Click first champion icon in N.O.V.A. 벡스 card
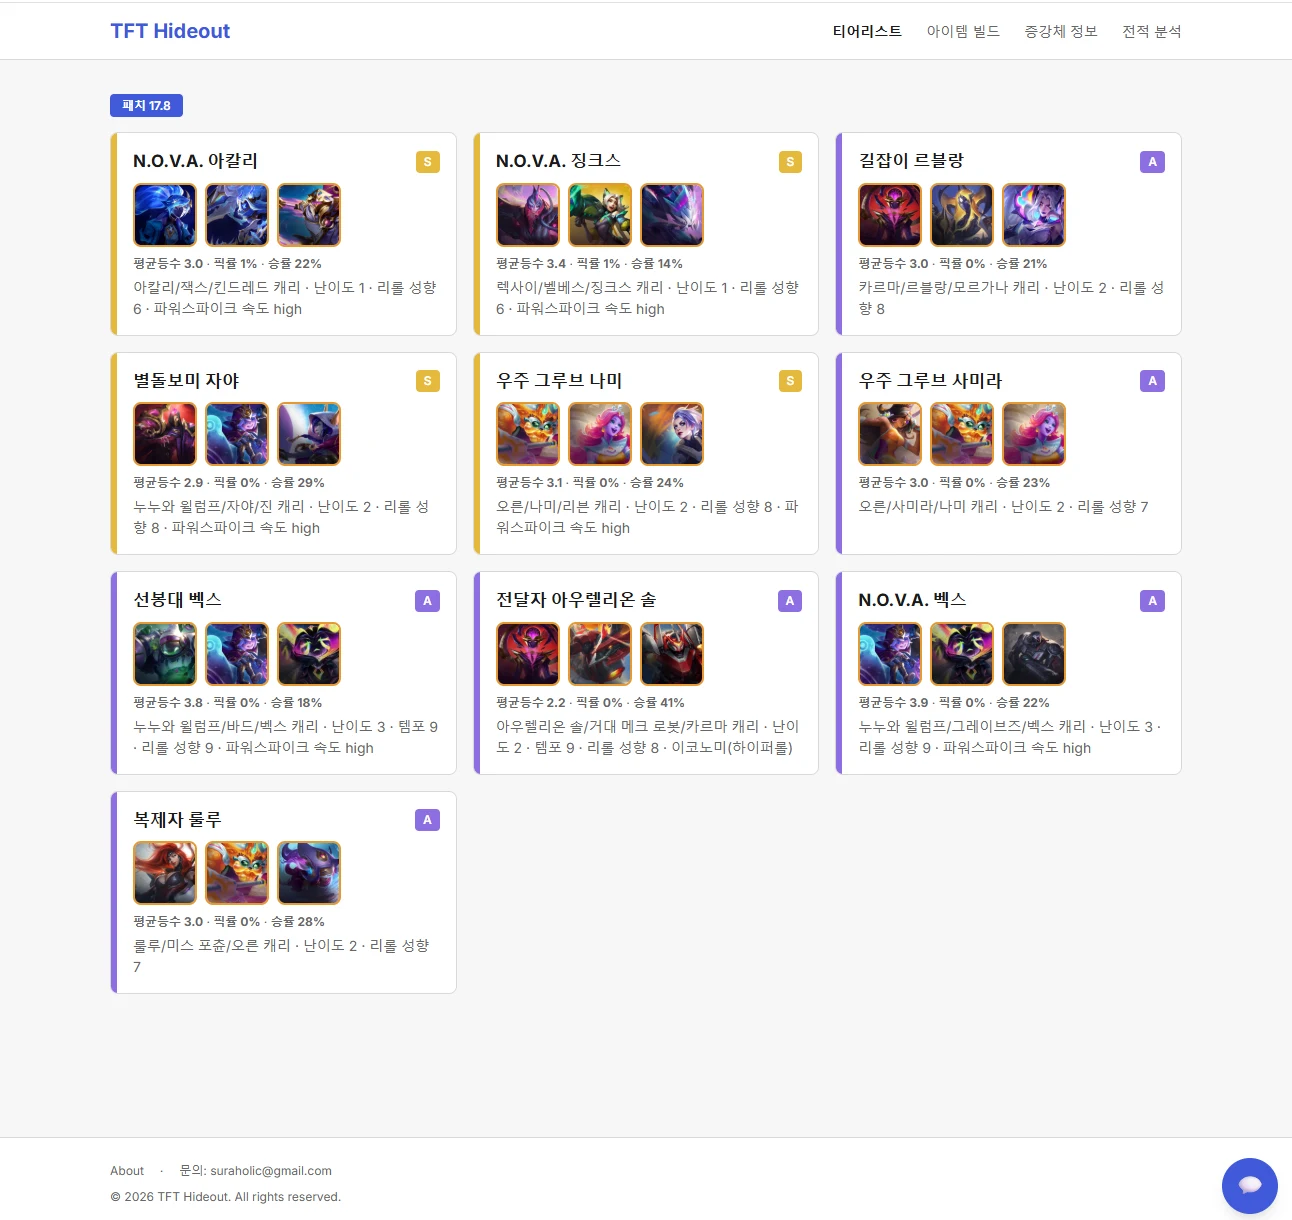Screen dimensions: 1292x1220 tap(890, 654)
